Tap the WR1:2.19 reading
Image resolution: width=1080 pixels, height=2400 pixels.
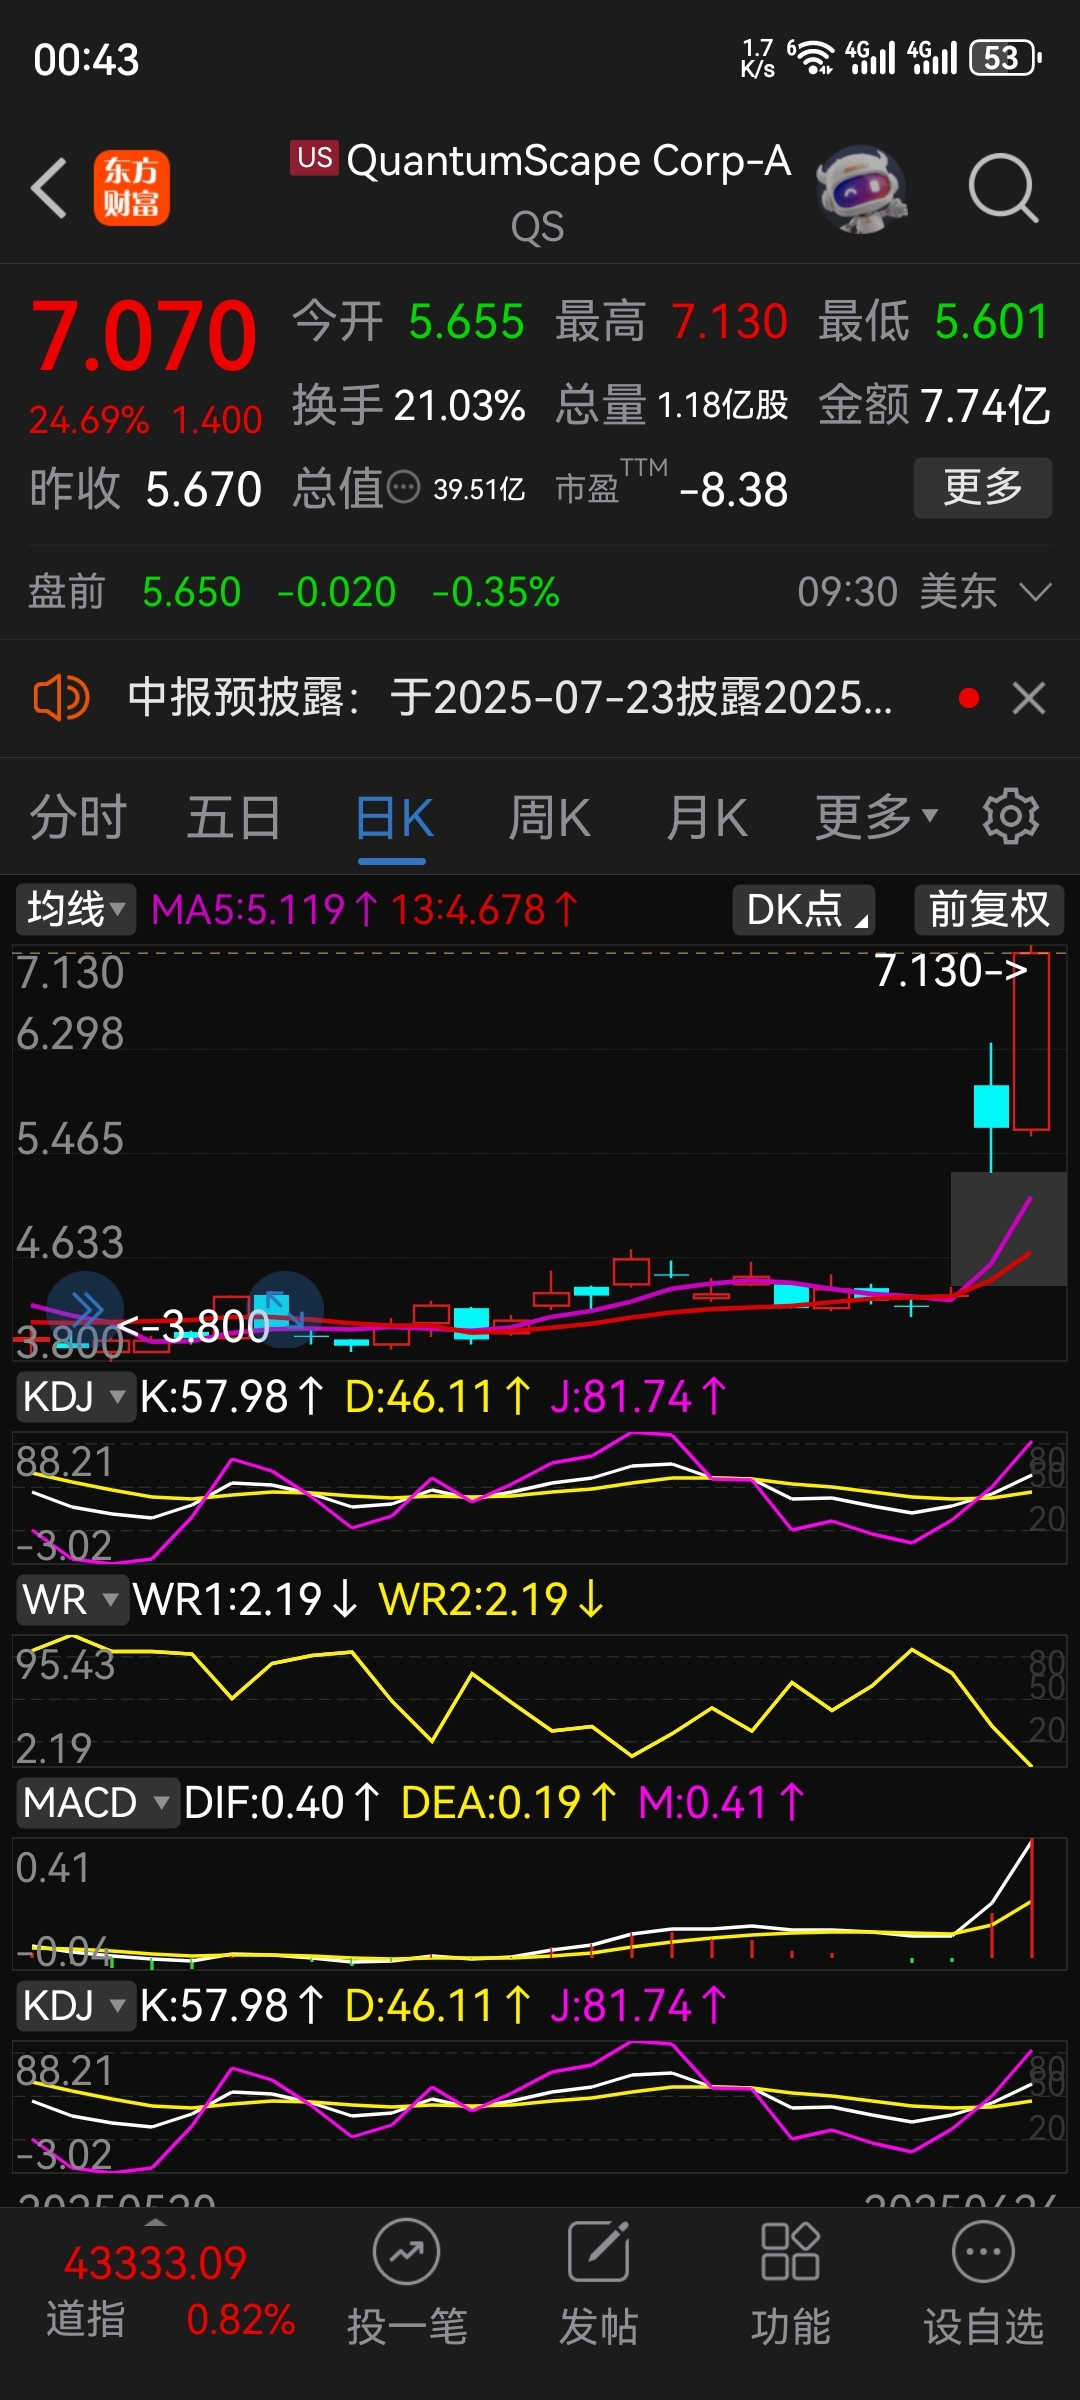[x=245, y=1599]
